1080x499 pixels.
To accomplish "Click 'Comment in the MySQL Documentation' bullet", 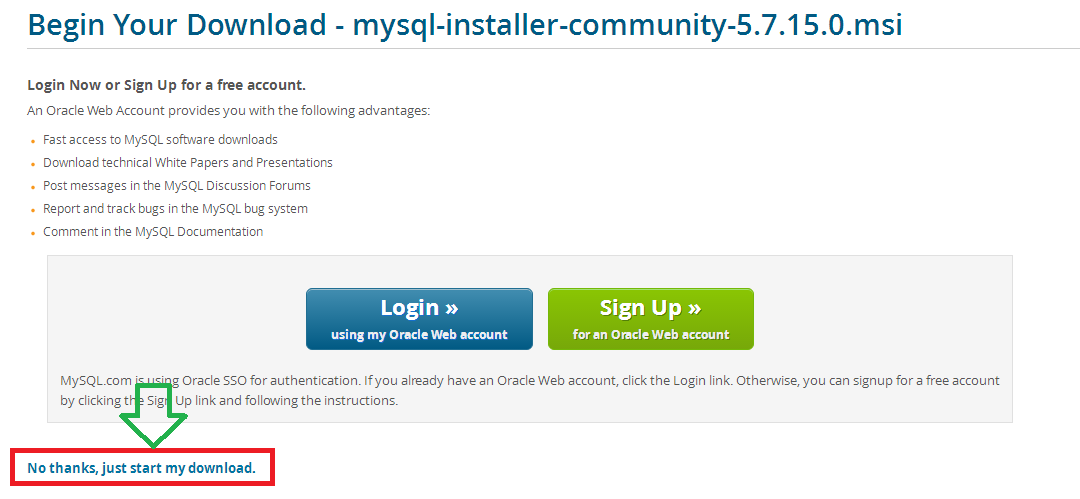I will (153, 232).
